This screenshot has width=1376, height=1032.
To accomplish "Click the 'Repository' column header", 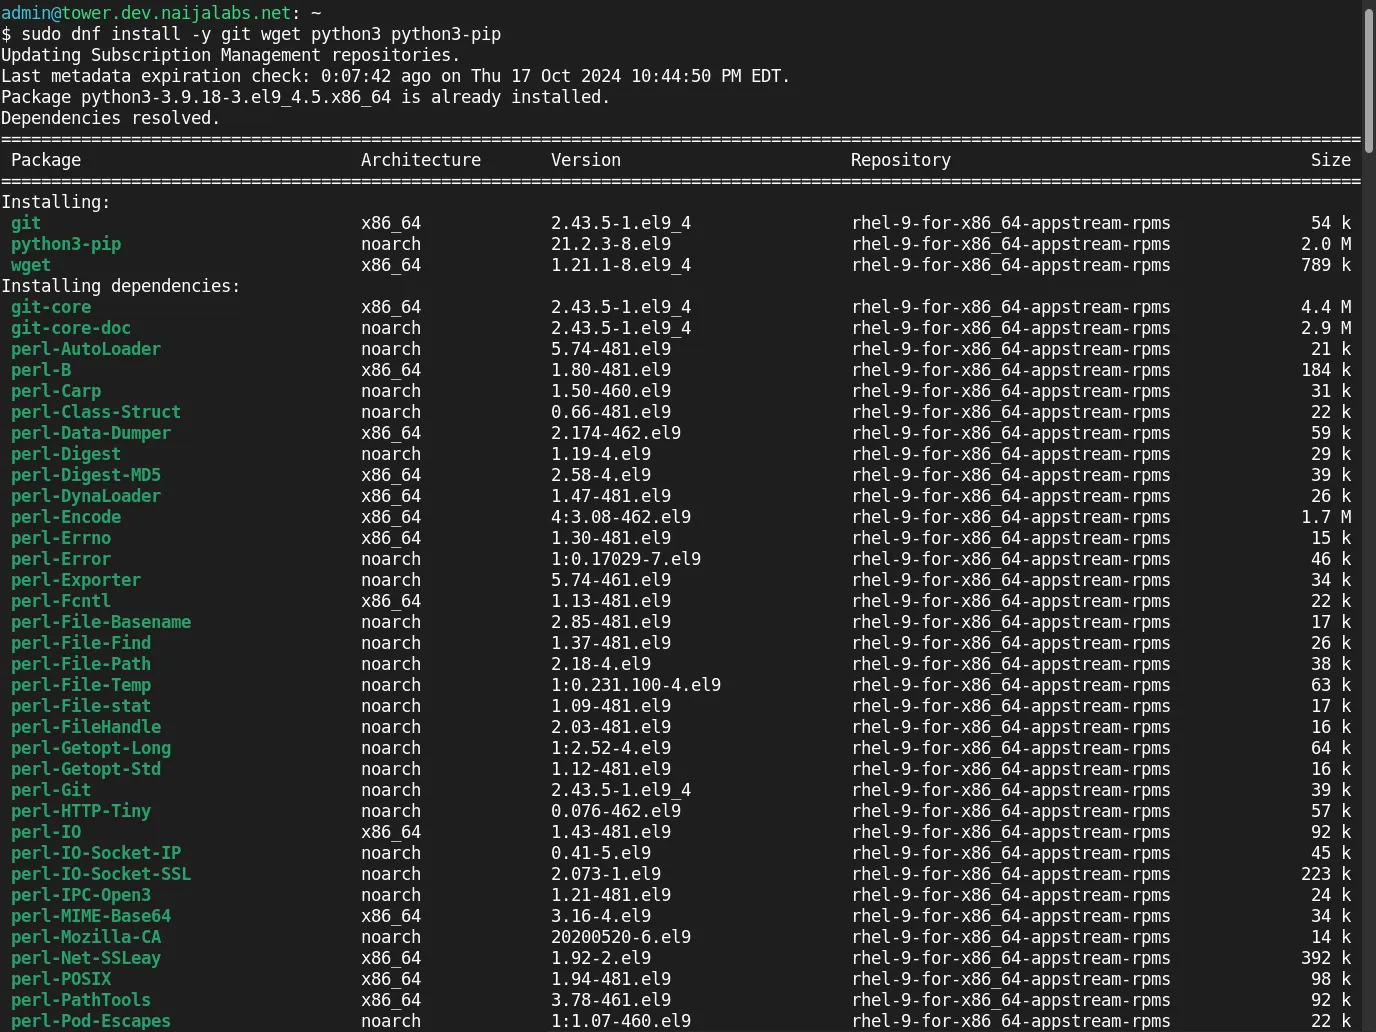I will (901, 160).
